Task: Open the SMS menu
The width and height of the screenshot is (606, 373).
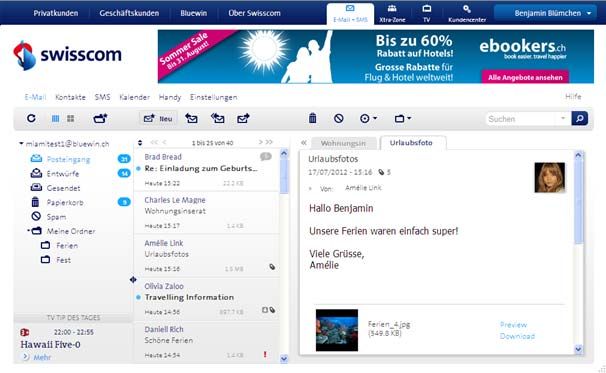Action: pos(102,97)
